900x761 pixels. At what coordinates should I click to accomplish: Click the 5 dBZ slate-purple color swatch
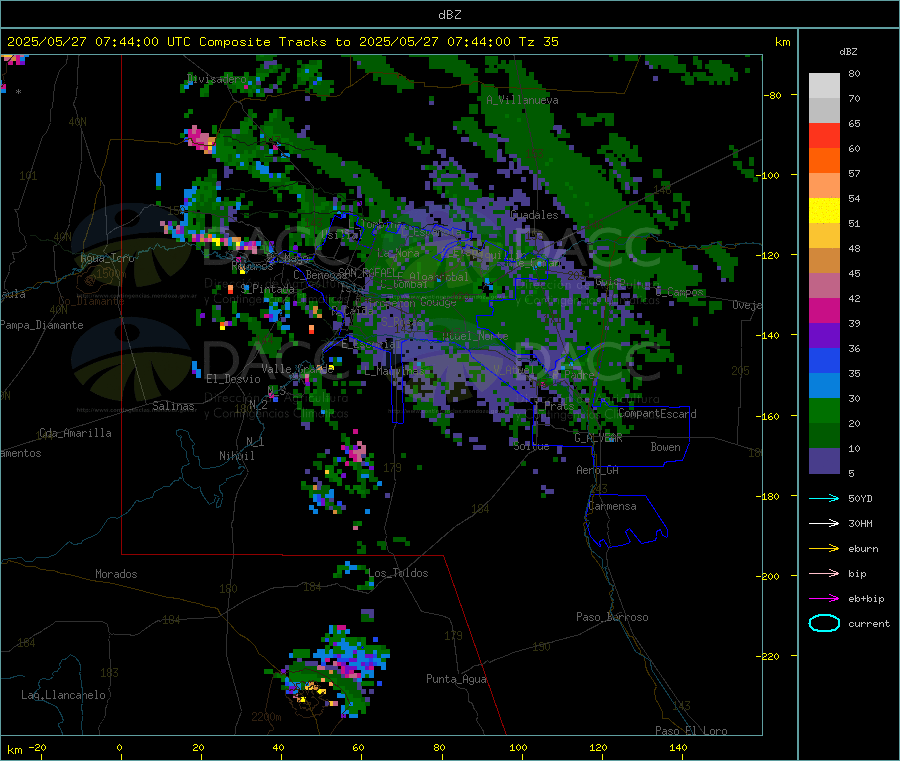824,461
